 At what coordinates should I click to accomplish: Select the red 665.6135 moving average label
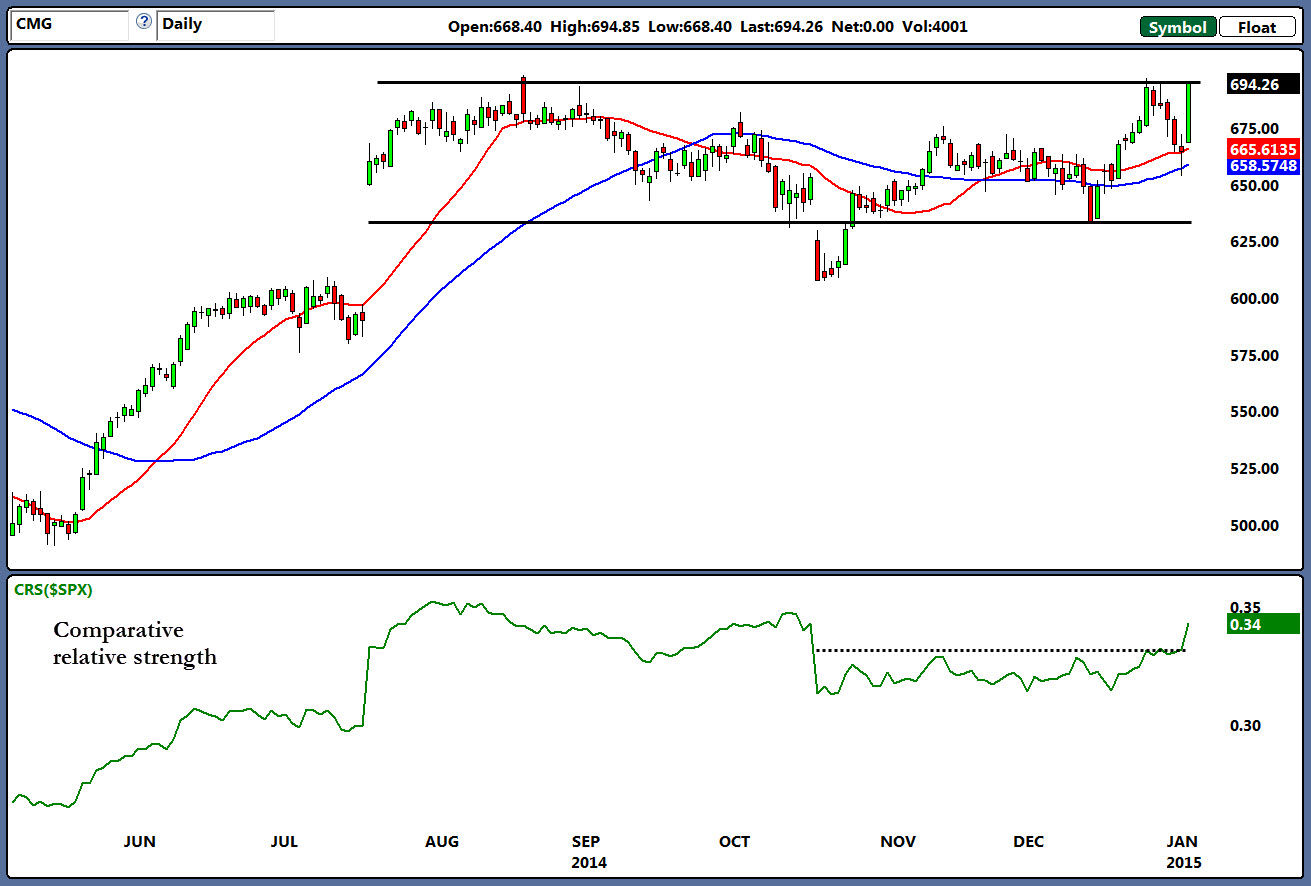click(x=1262, y=148)
